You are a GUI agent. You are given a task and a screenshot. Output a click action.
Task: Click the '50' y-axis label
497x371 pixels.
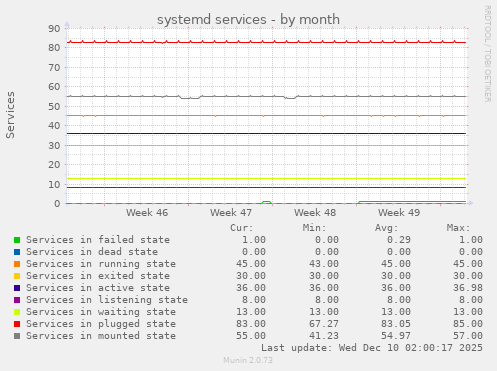[x=54, y=107]
